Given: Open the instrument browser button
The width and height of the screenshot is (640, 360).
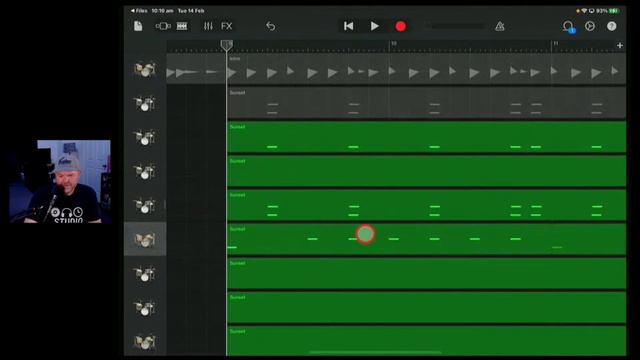Looking at the screenshot, I should click(x=163, y=26).
